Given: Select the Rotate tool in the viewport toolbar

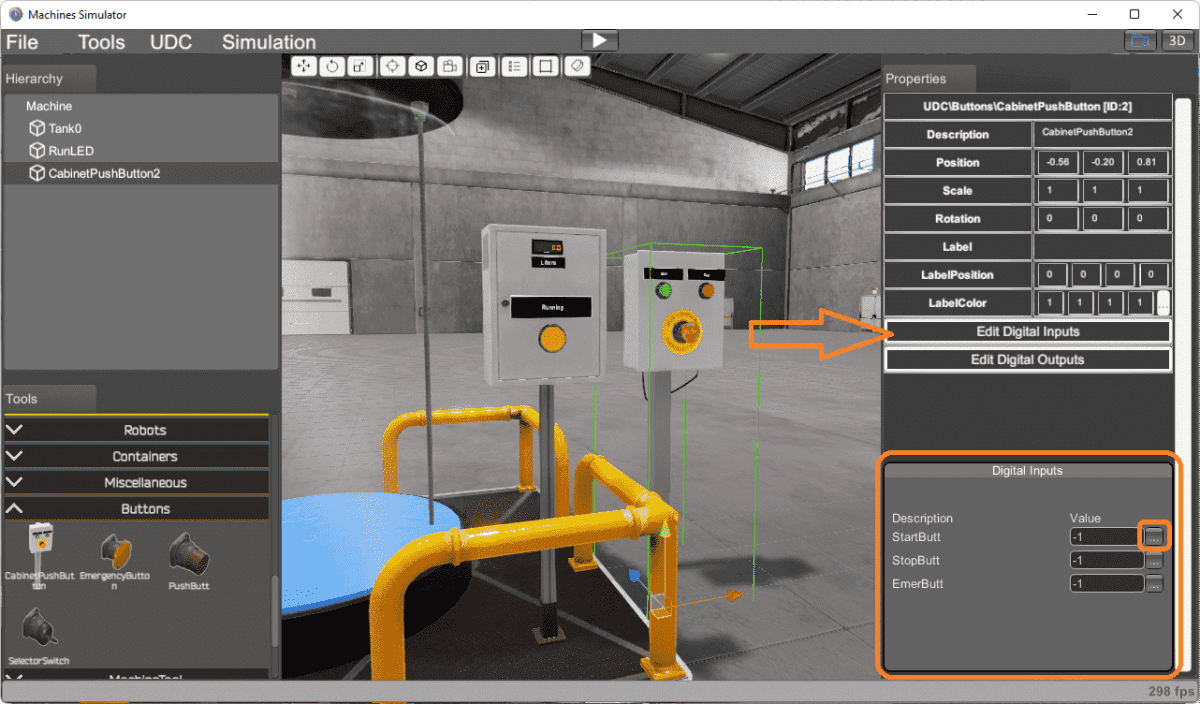Looking at the screenshot, I should click(331, 66).
